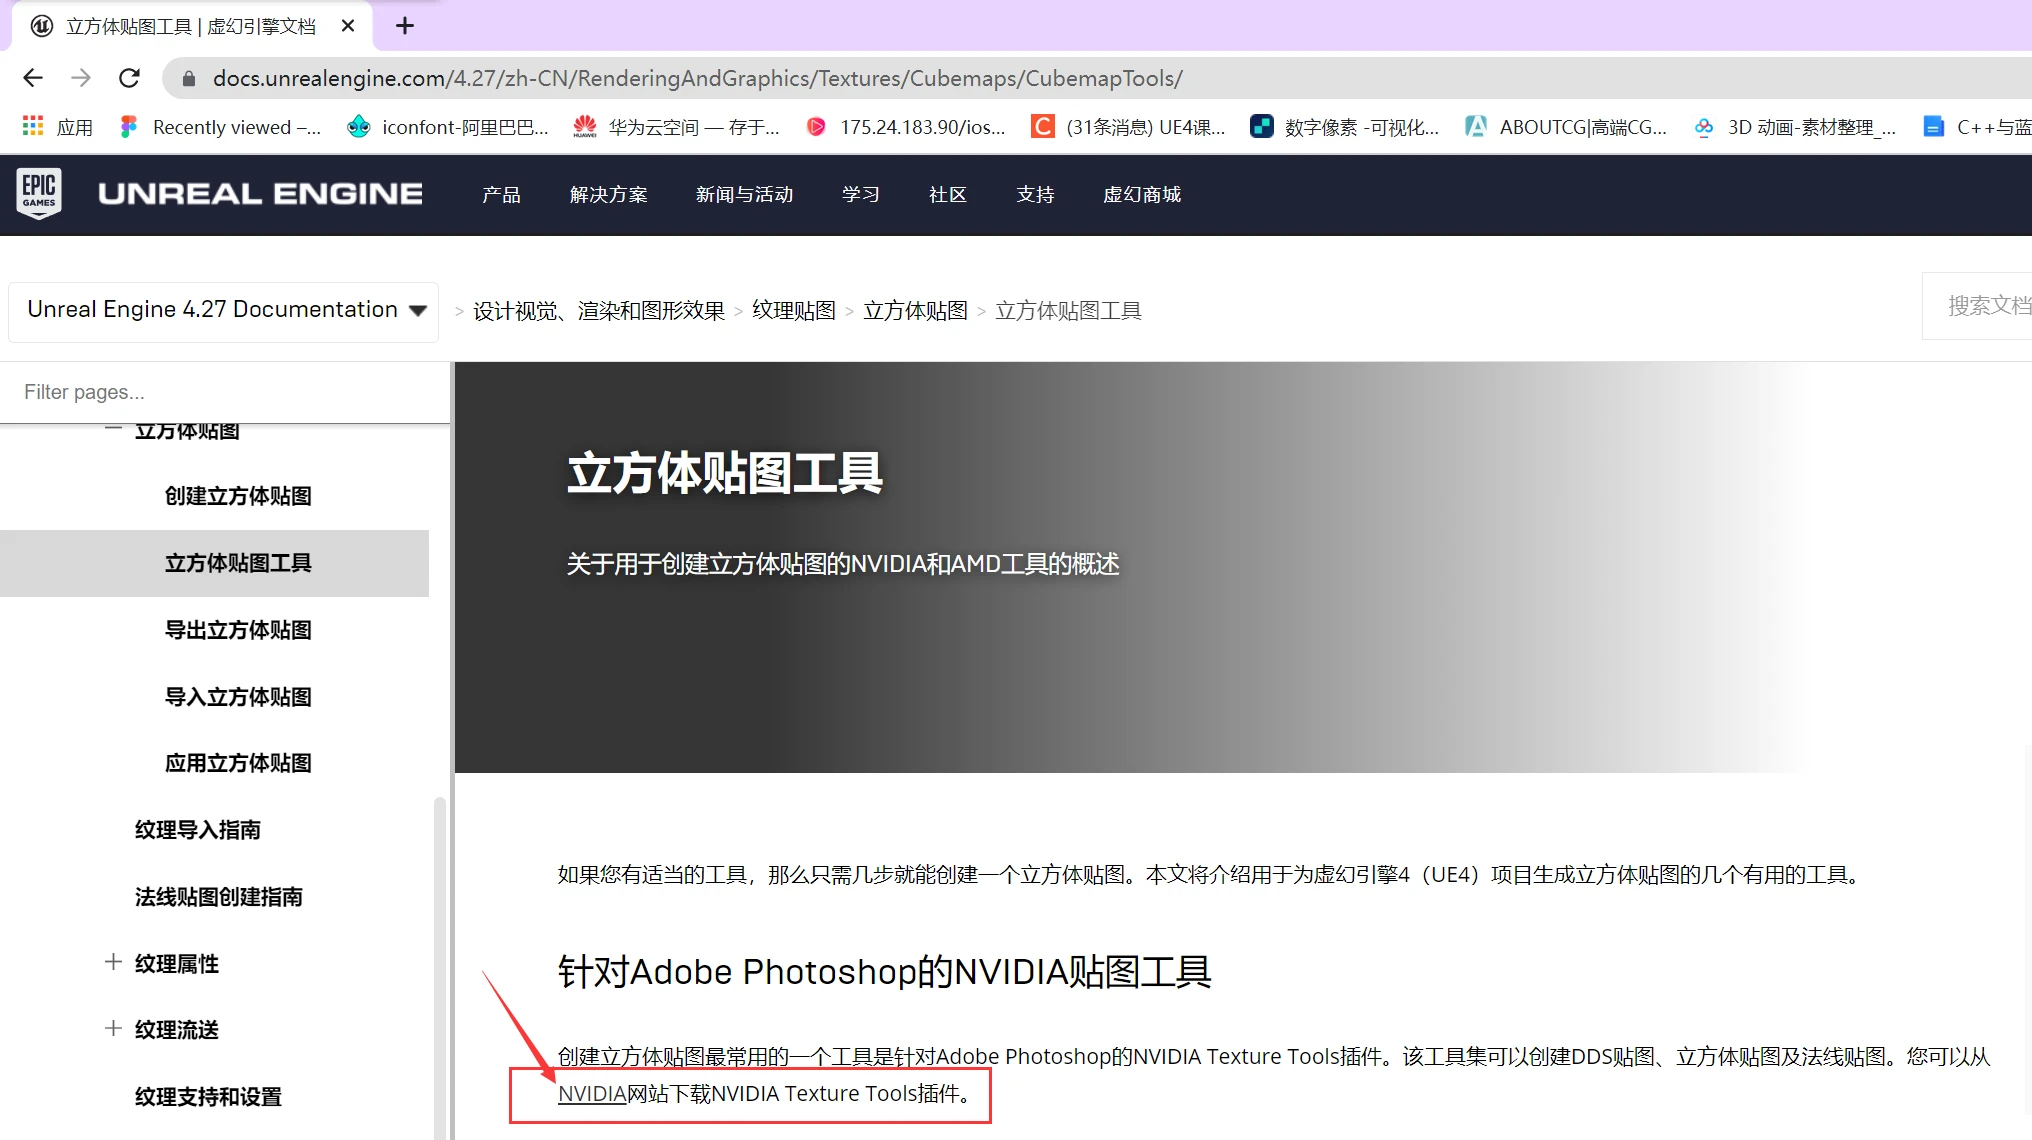Image resolution: width=2032 pixels, height=1140 pixels.
Task: Click the Epic Games logo
Action: tap(39, 193)
